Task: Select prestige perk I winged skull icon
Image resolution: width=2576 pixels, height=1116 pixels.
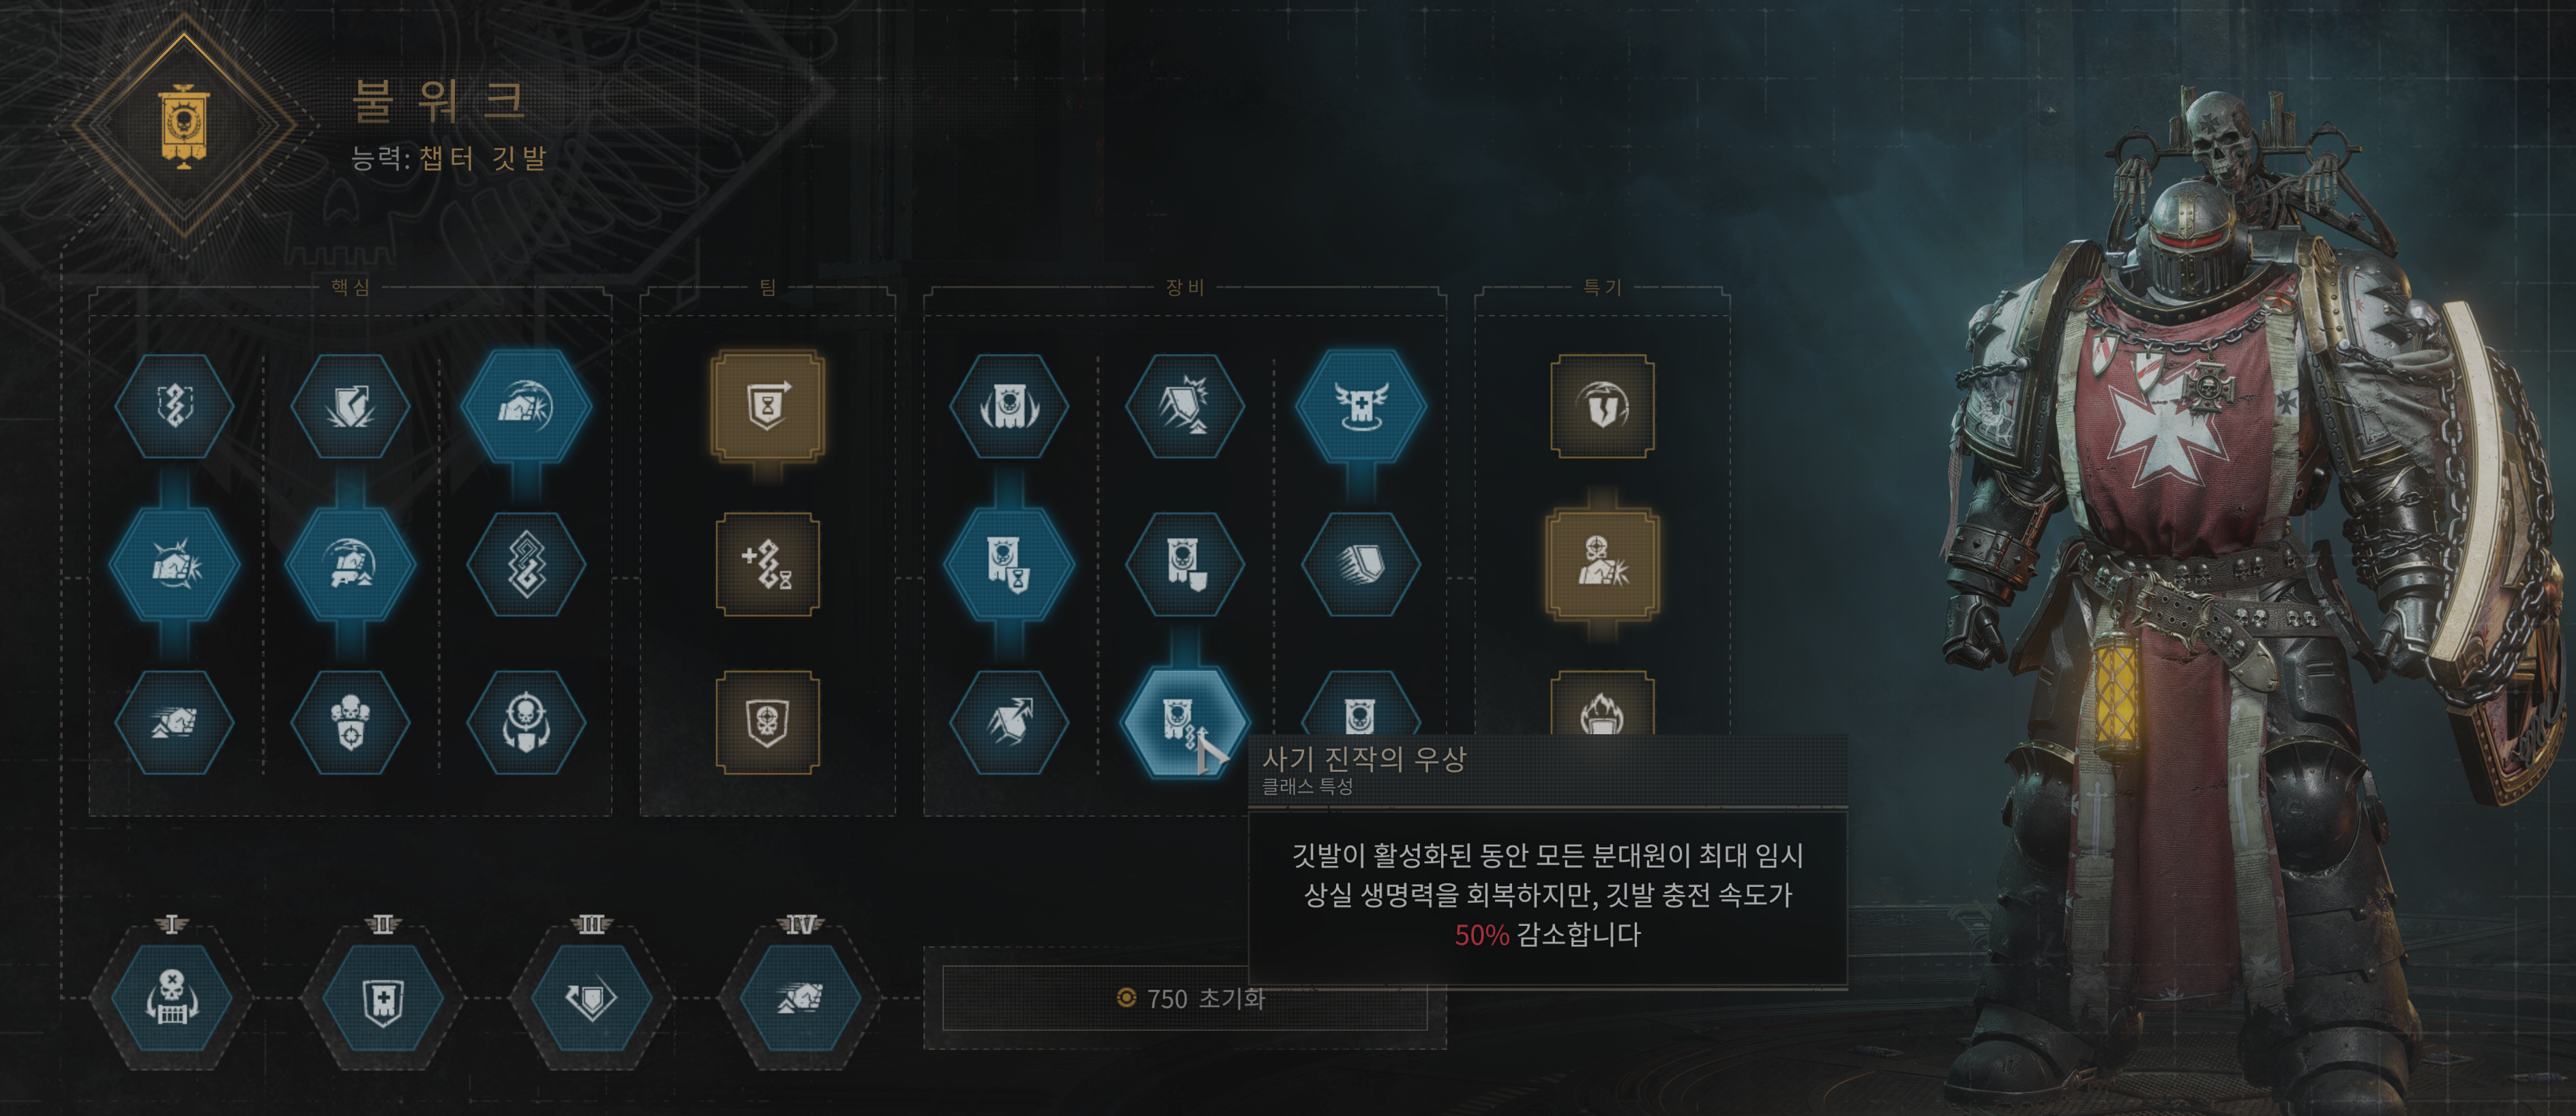Action: pyautogui.click(x=172, y=997)
